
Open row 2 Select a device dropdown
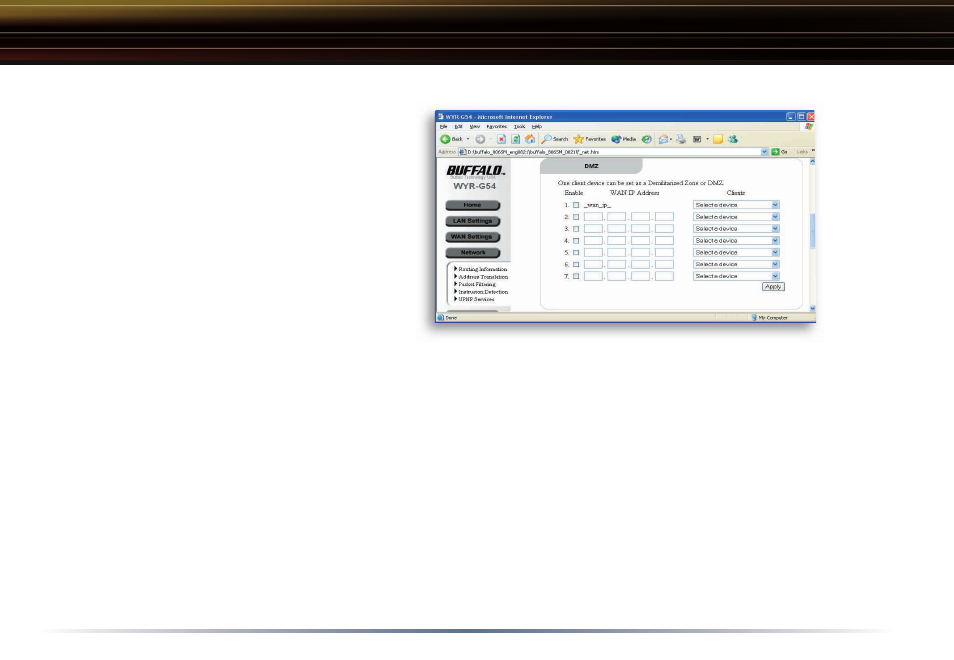pos(736,217)
